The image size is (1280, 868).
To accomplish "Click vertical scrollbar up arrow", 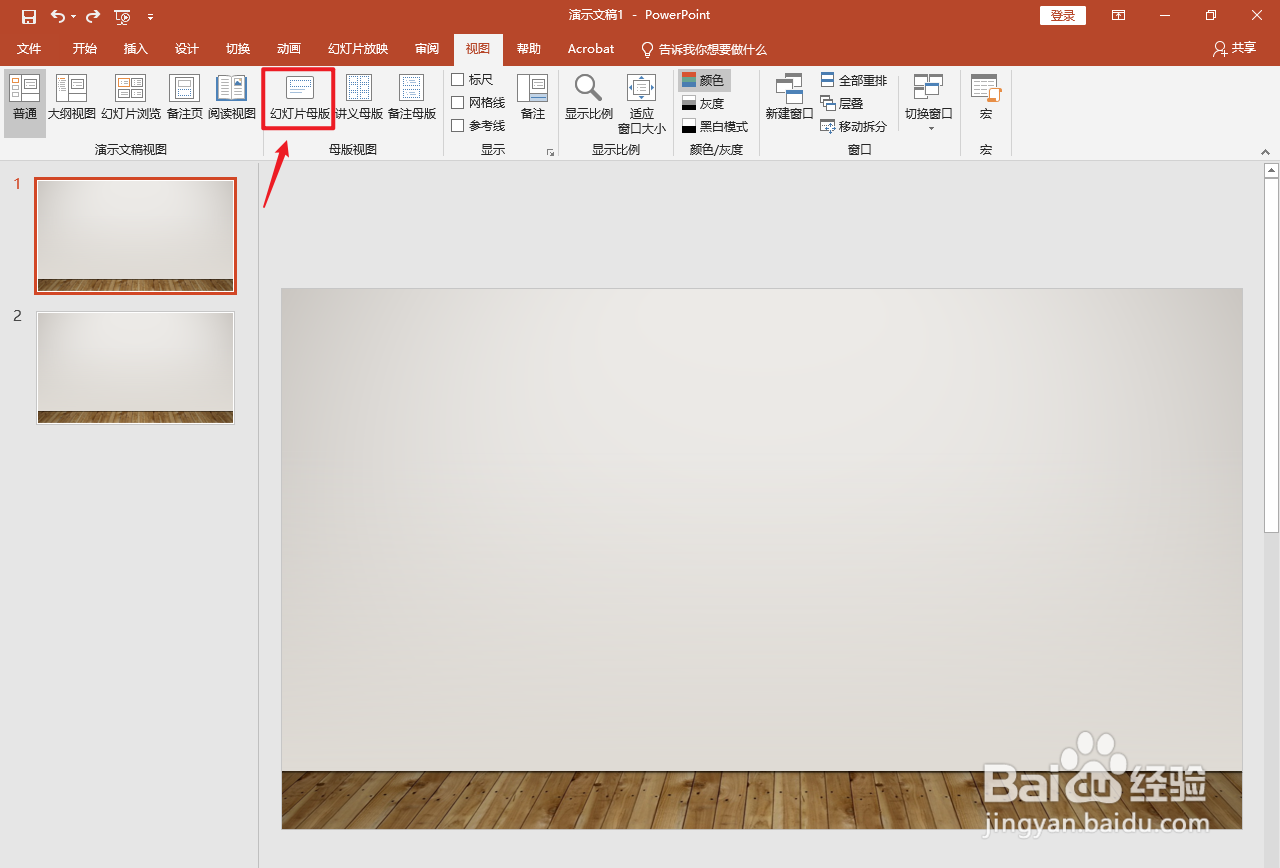I will [x=1271, y=170].
